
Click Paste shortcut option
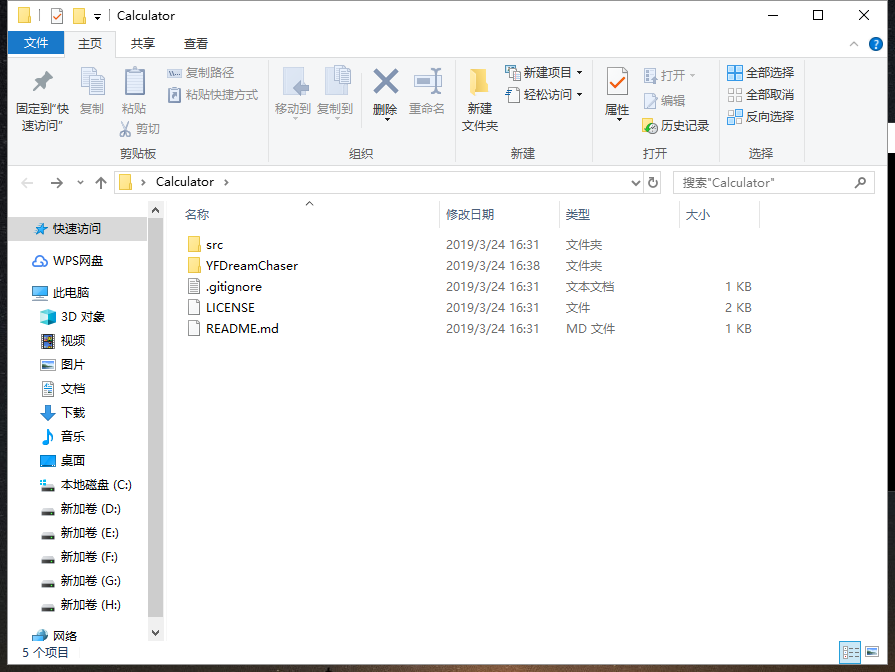[x=213, y=95]
